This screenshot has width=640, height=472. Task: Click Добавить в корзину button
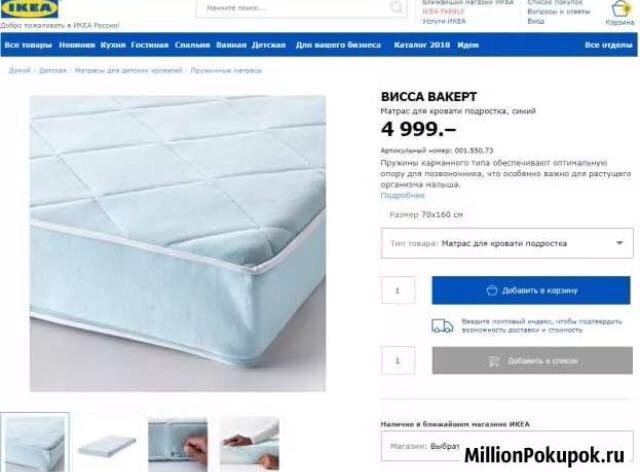pos(531,290)
